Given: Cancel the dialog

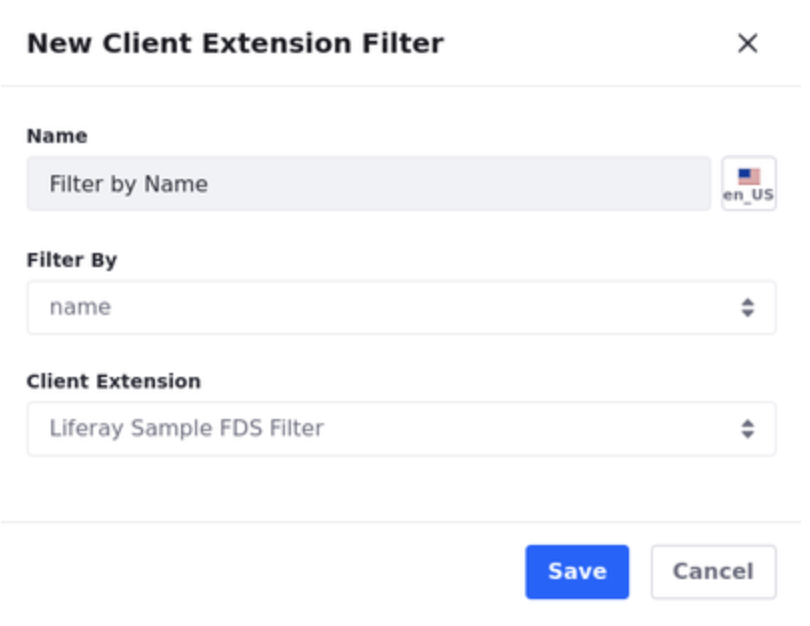Looking at the screenshot, I should (713, 572).
